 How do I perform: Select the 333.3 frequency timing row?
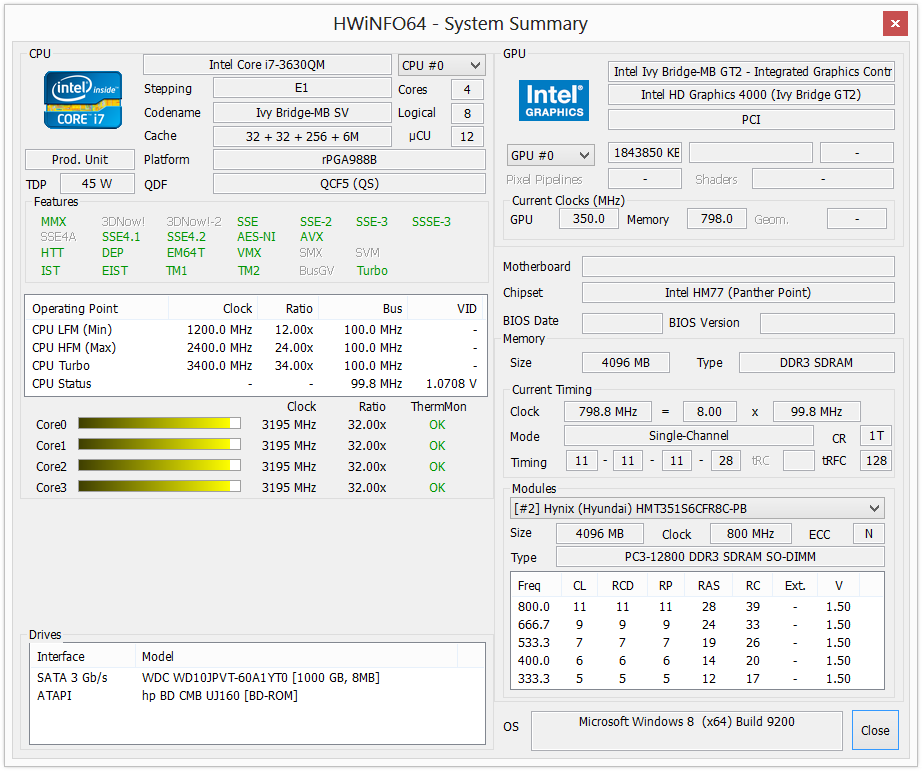click(x=697, y=679)
